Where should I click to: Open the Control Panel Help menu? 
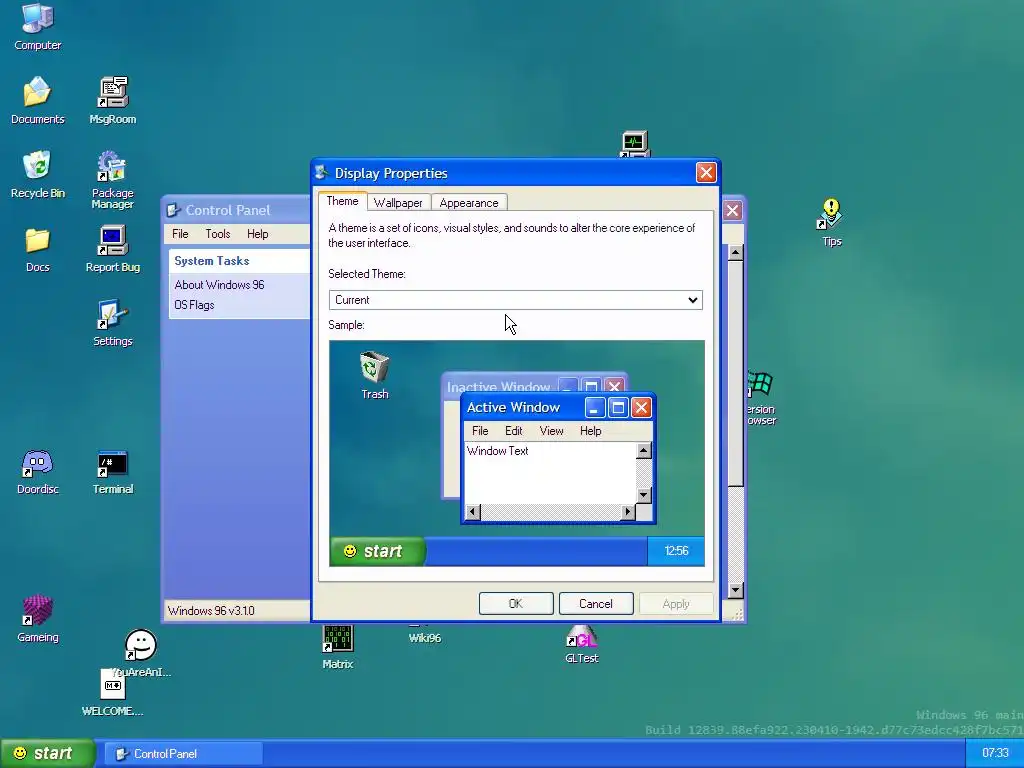(257, 234)
